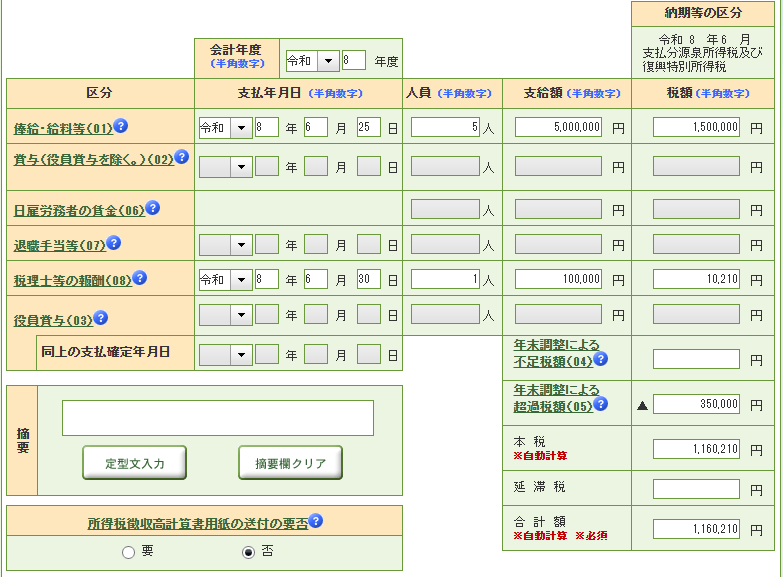Click the 会計年度 year field
Image resolution: width=783 pixels, height=577 pixels.
click(x=354, y=60)
